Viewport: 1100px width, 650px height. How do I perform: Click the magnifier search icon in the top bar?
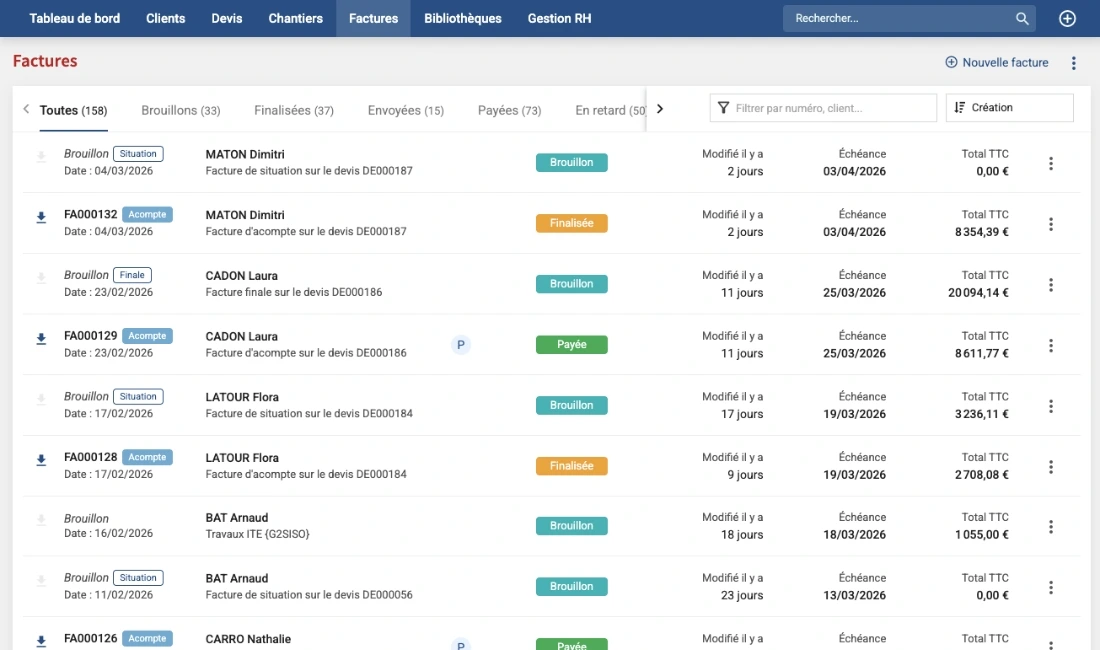tap(1022, 19)
